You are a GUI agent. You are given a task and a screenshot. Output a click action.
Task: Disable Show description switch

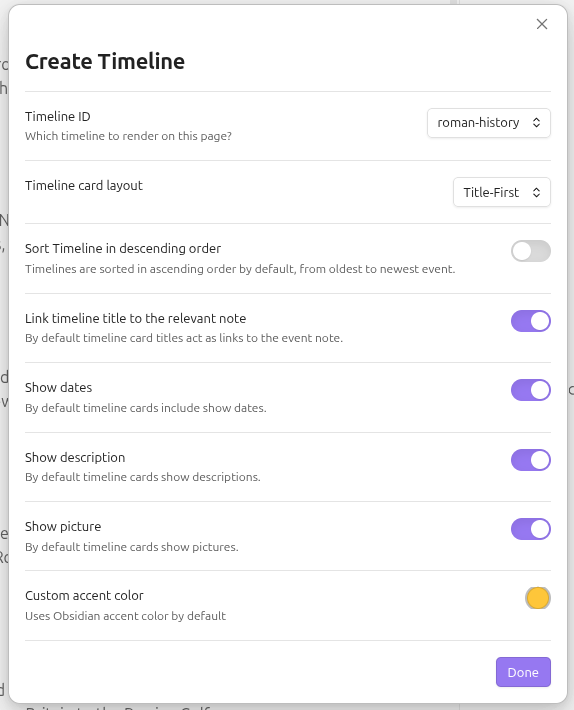531,460
